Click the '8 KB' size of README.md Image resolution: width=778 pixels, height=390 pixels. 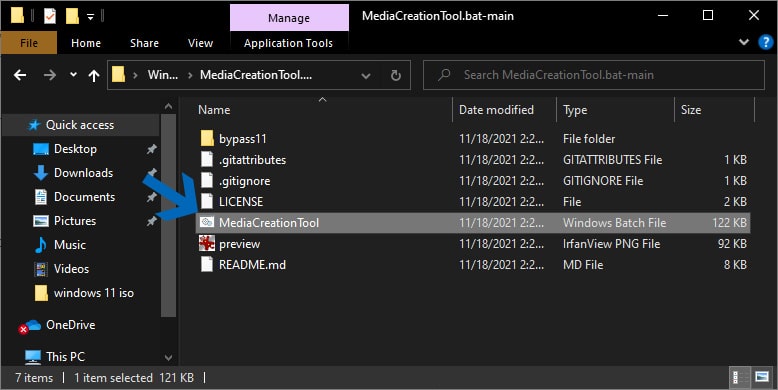coord(735,264)
